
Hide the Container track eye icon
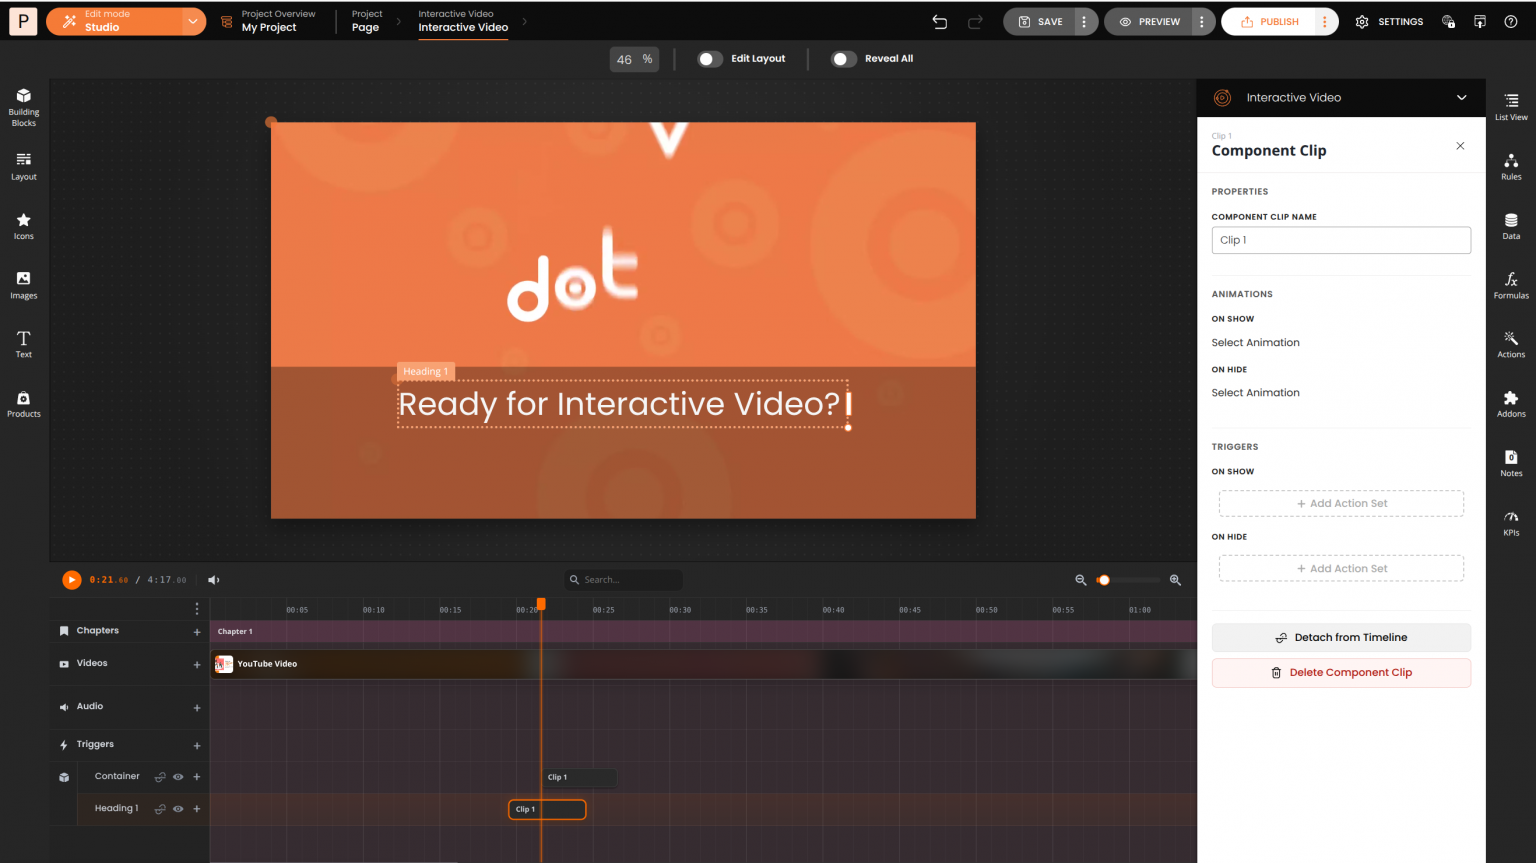(x=178, y=777)
